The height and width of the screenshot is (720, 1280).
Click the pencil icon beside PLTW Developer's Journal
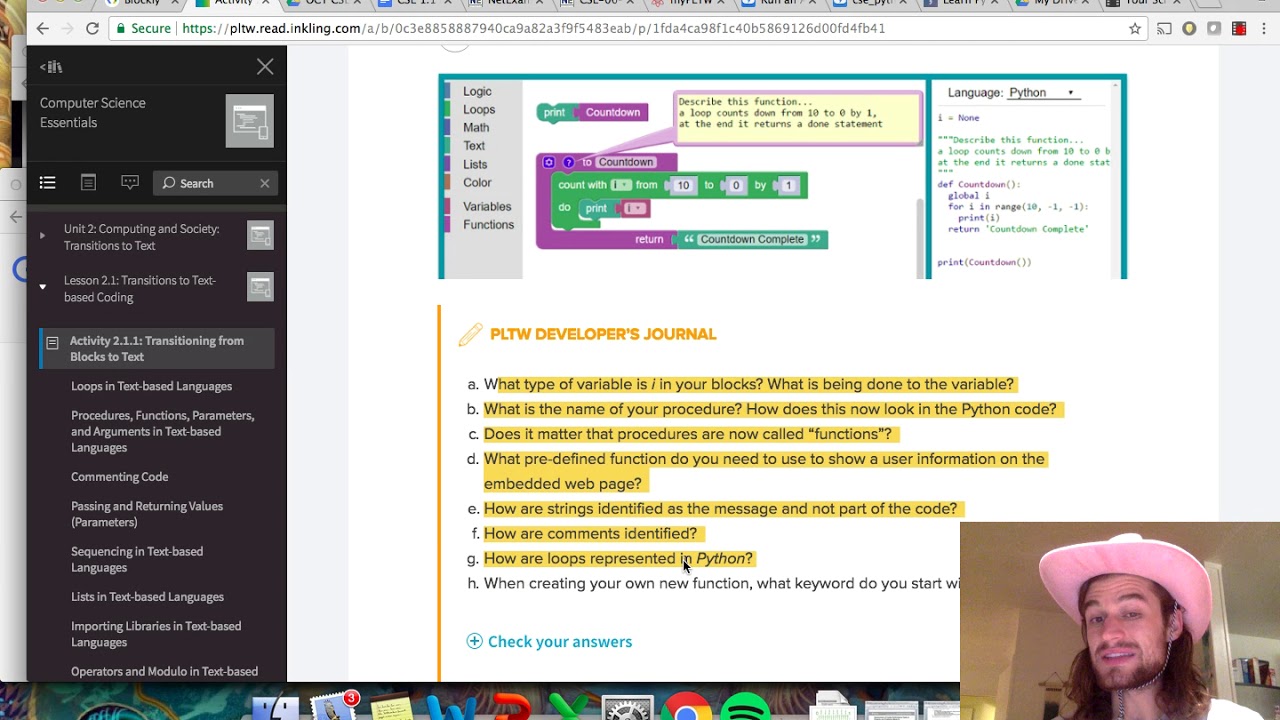coord(470,334)
